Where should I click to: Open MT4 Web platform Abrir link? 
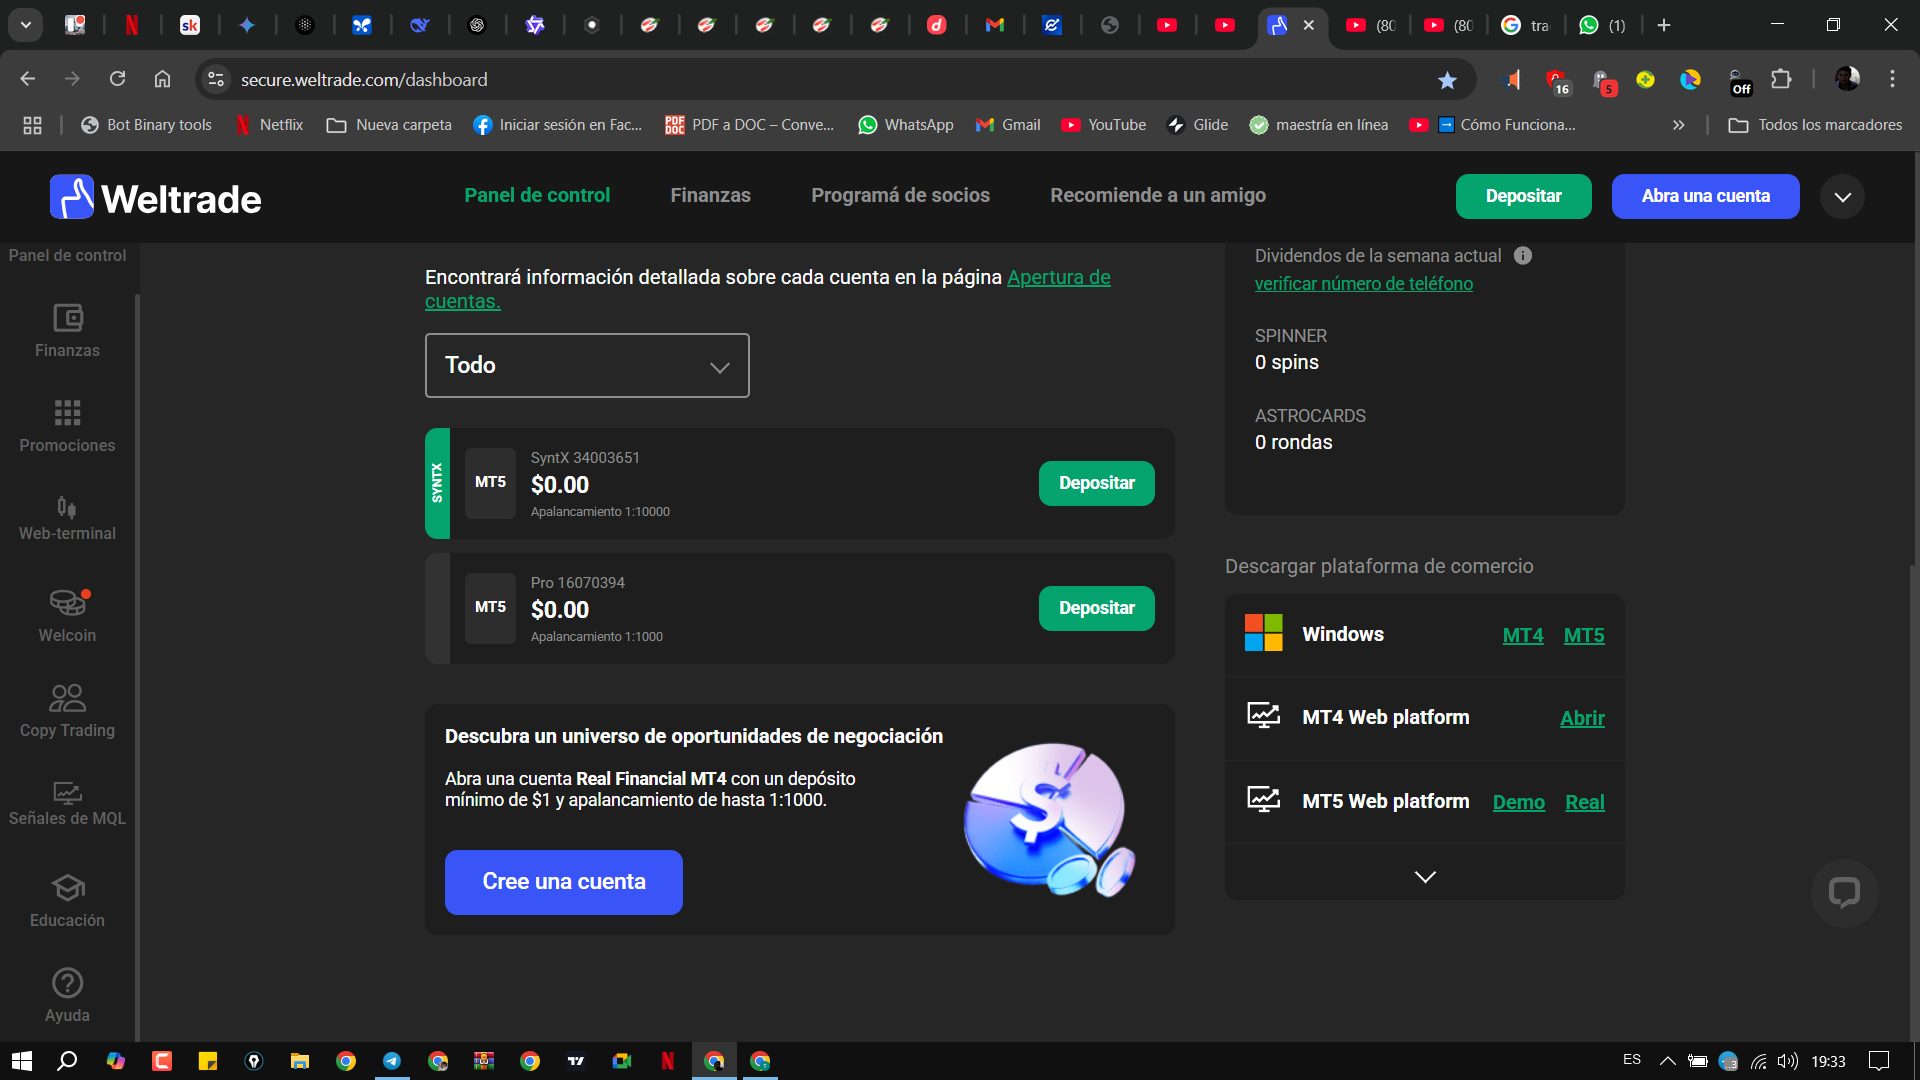tap(1582, 718)
